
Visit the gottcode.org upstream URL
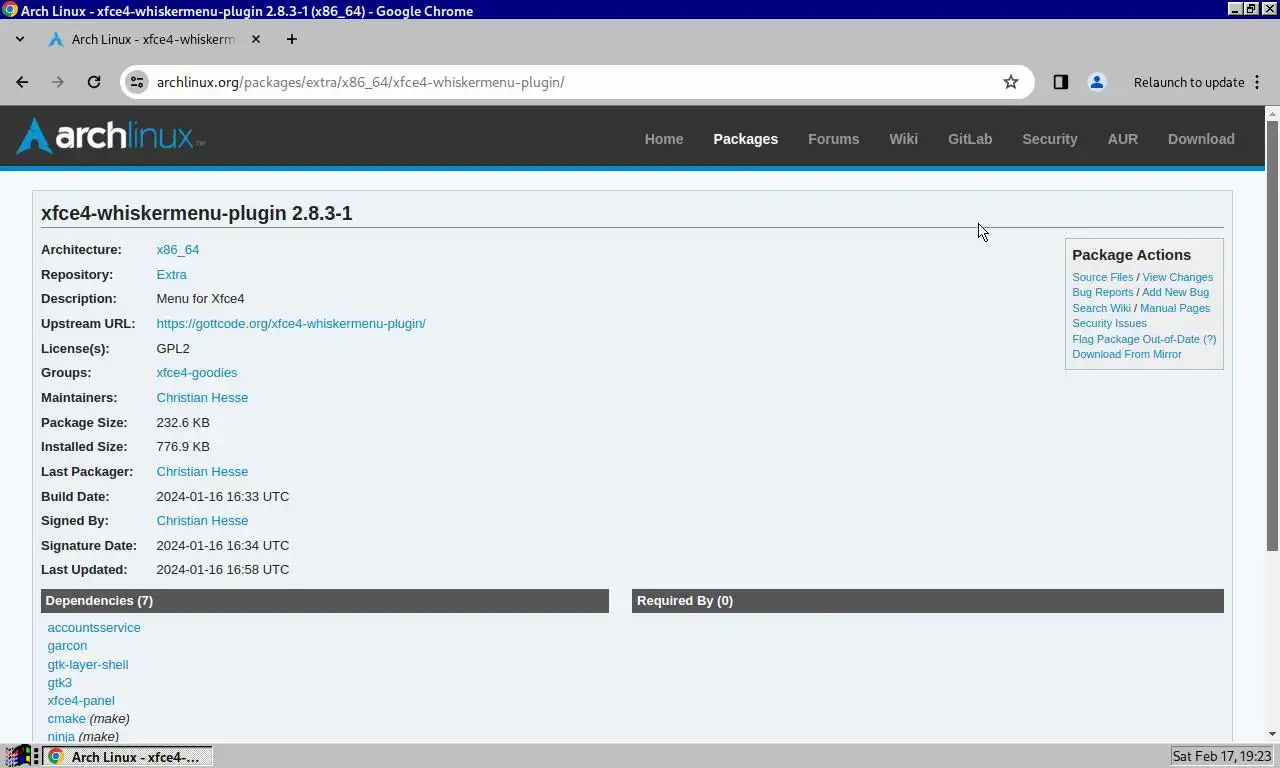pyautogui.click(x=291, y=323)
